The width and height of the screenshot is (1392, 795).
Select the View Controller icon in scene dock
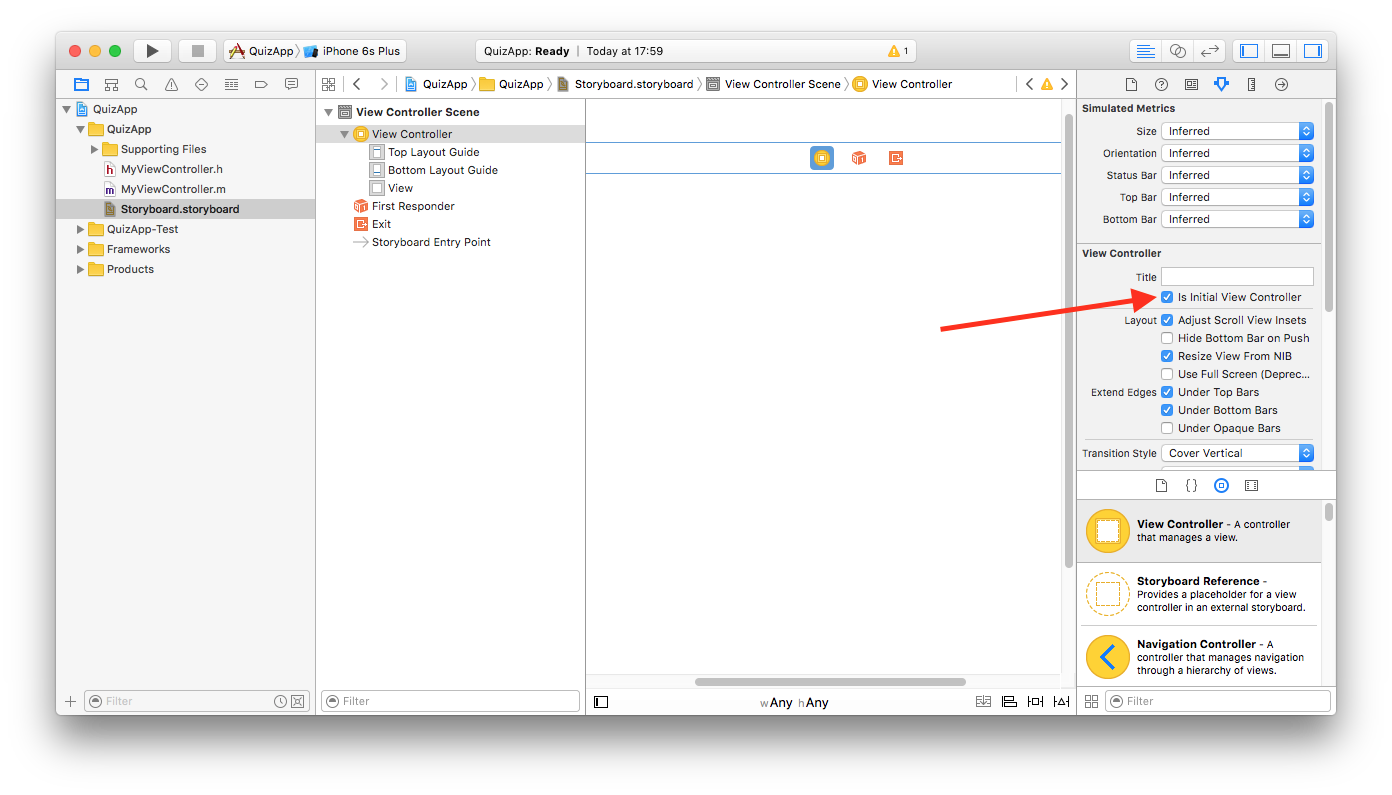point(822,158)
